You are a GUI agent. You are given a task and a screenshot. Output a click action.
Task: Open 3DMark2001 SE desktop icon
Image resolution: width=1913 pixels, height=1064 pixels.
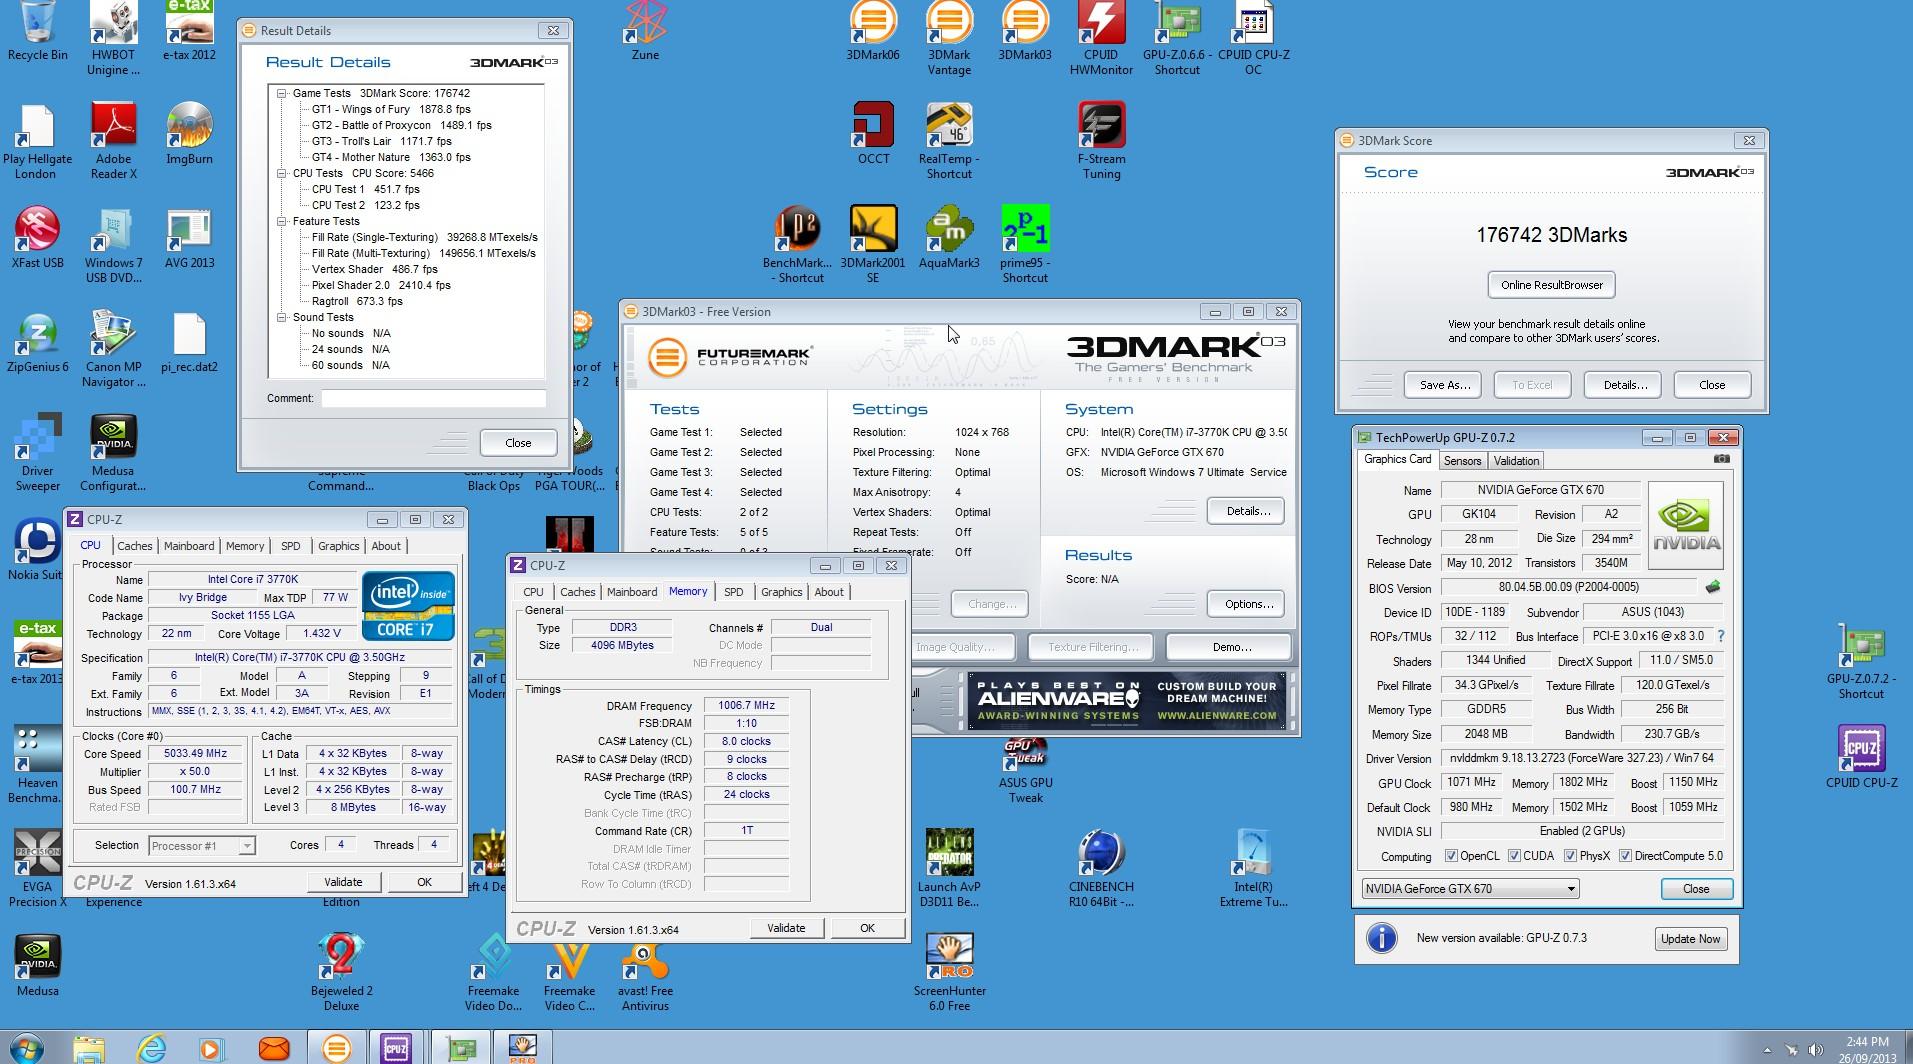tap(873, 244)
